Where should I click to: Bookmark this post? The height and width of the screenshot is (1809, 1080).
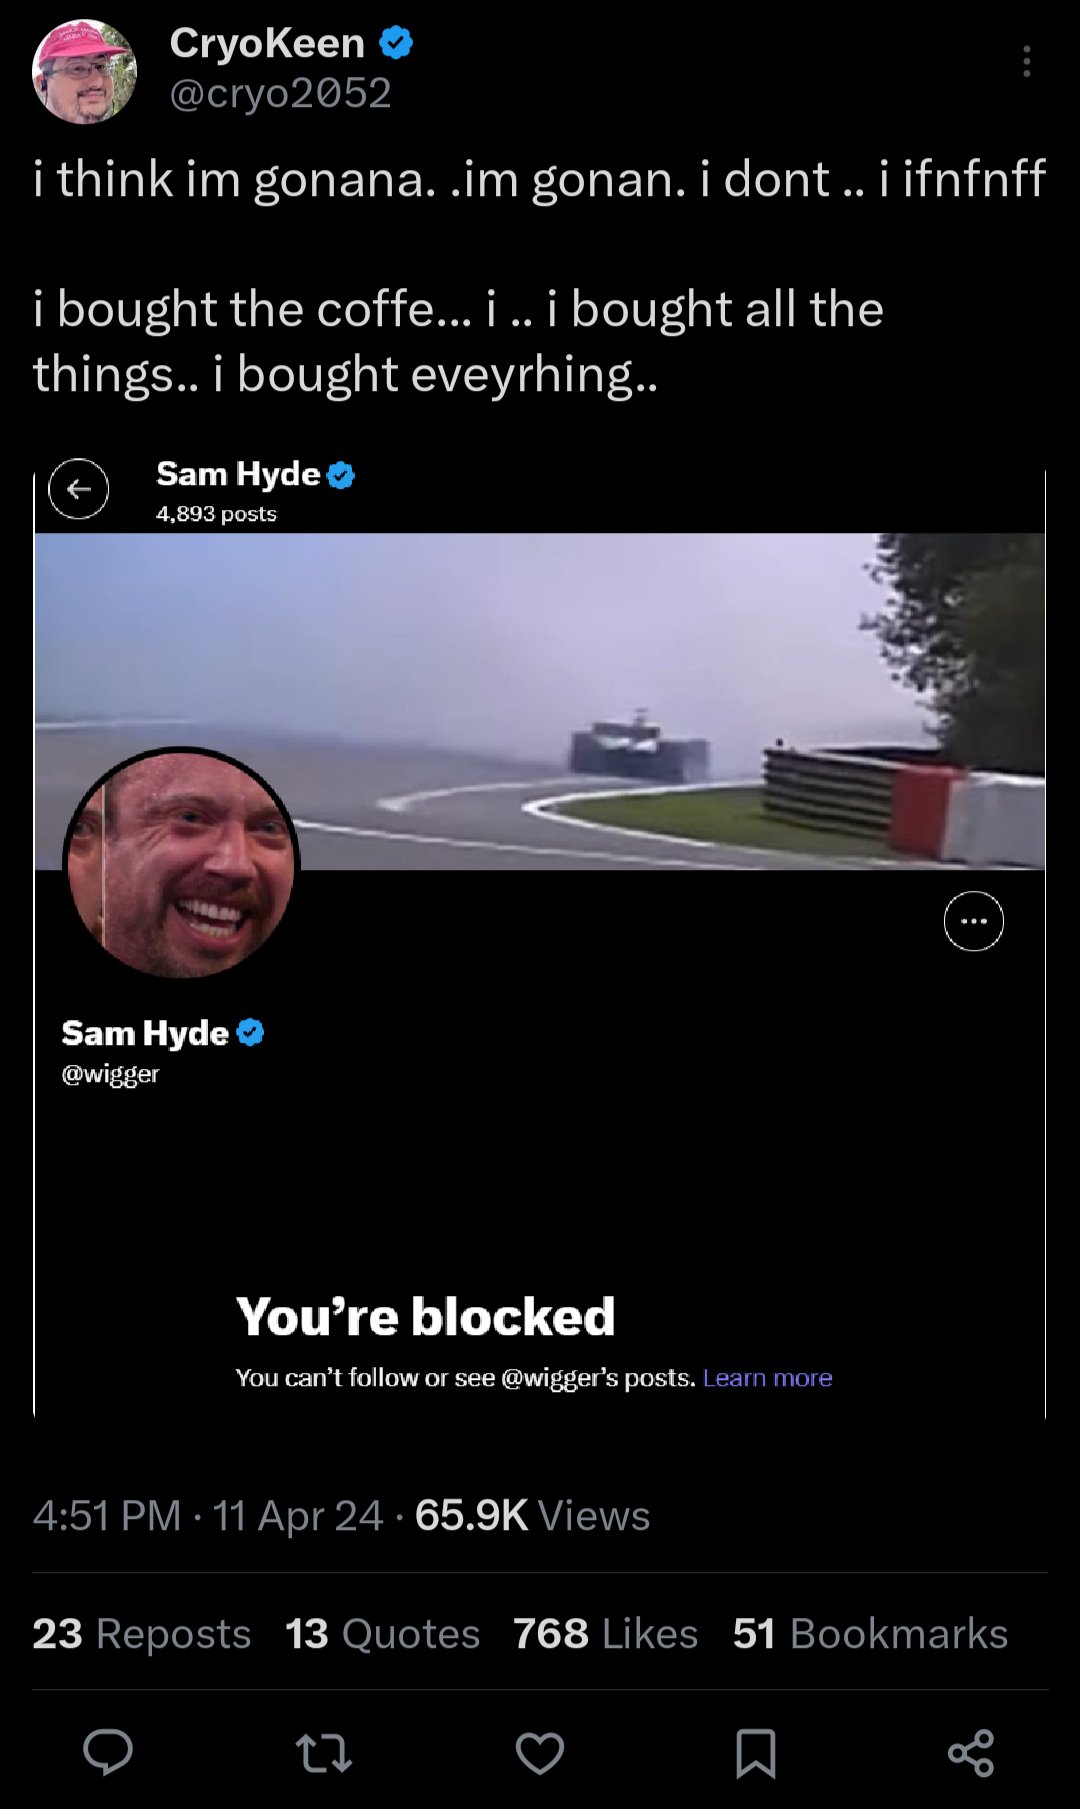click(x=756, y=1753)
